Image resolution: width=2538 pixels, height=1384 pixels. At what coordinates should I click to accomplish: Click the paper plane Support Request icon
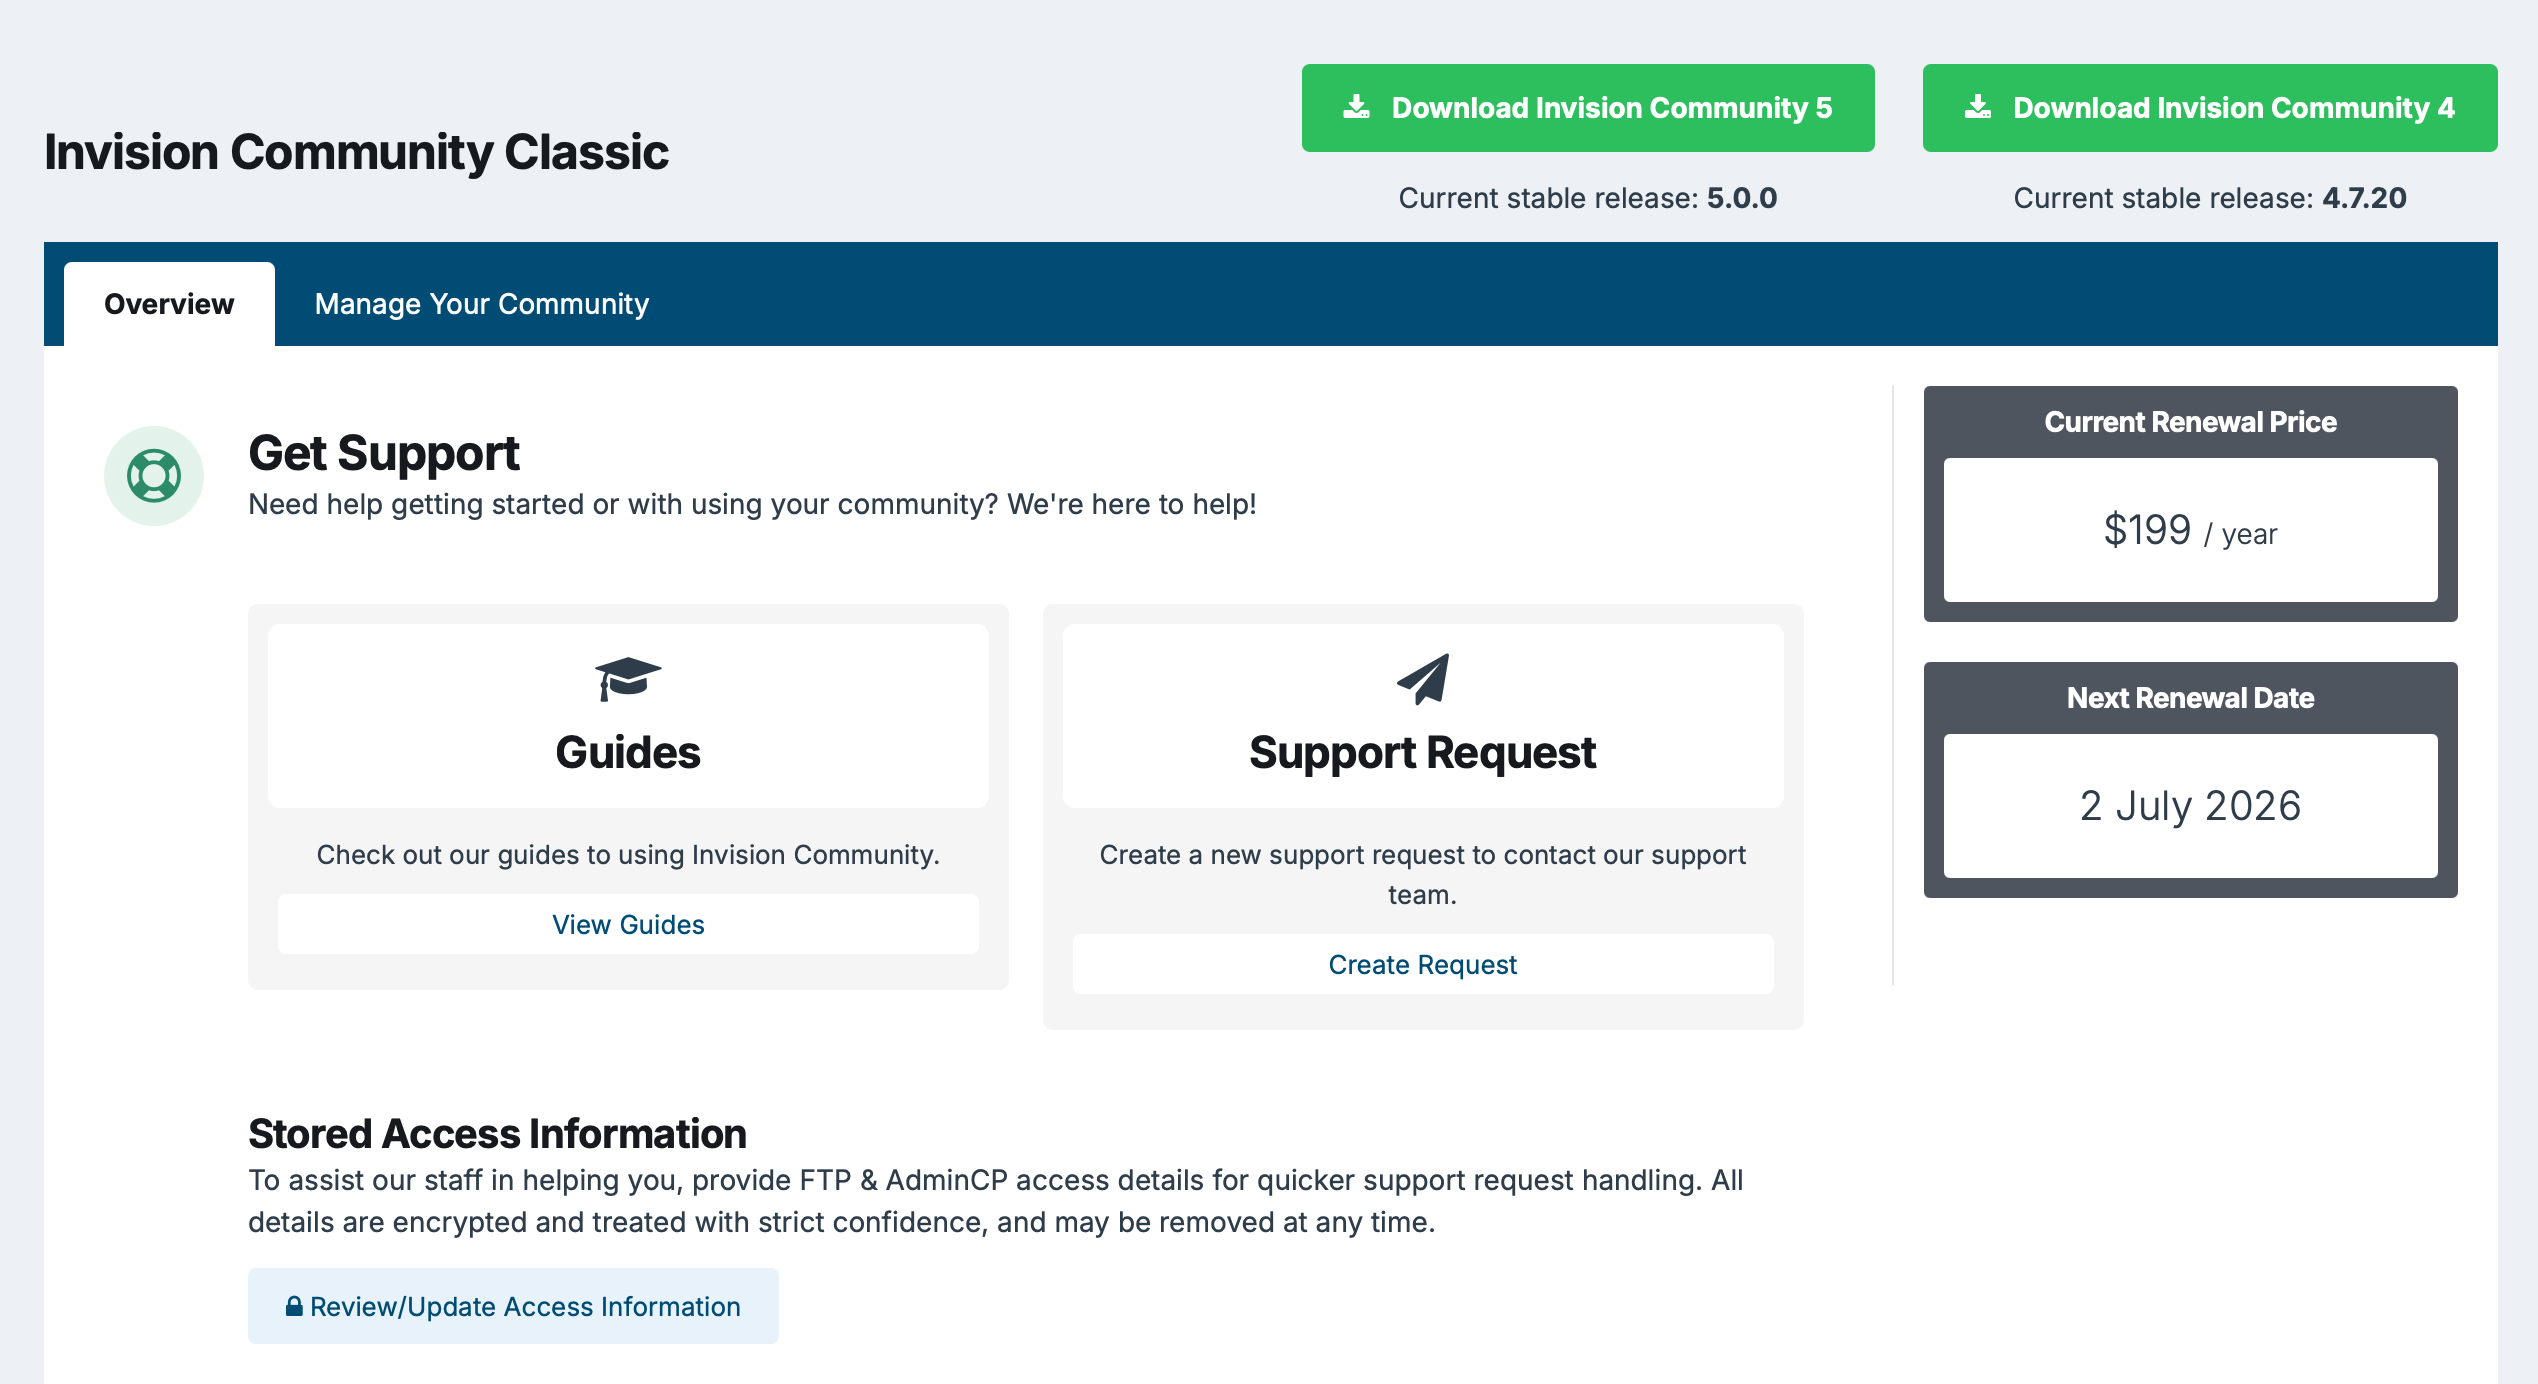(x=1423, y=679)
